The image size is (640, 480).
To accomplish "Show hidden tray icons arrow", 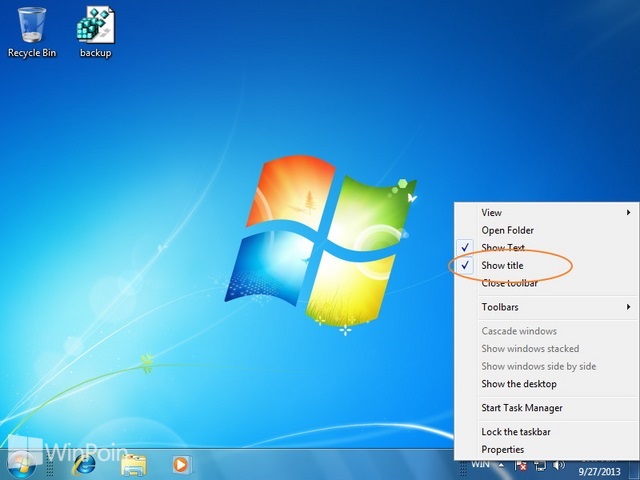I will tap(501, 465).
